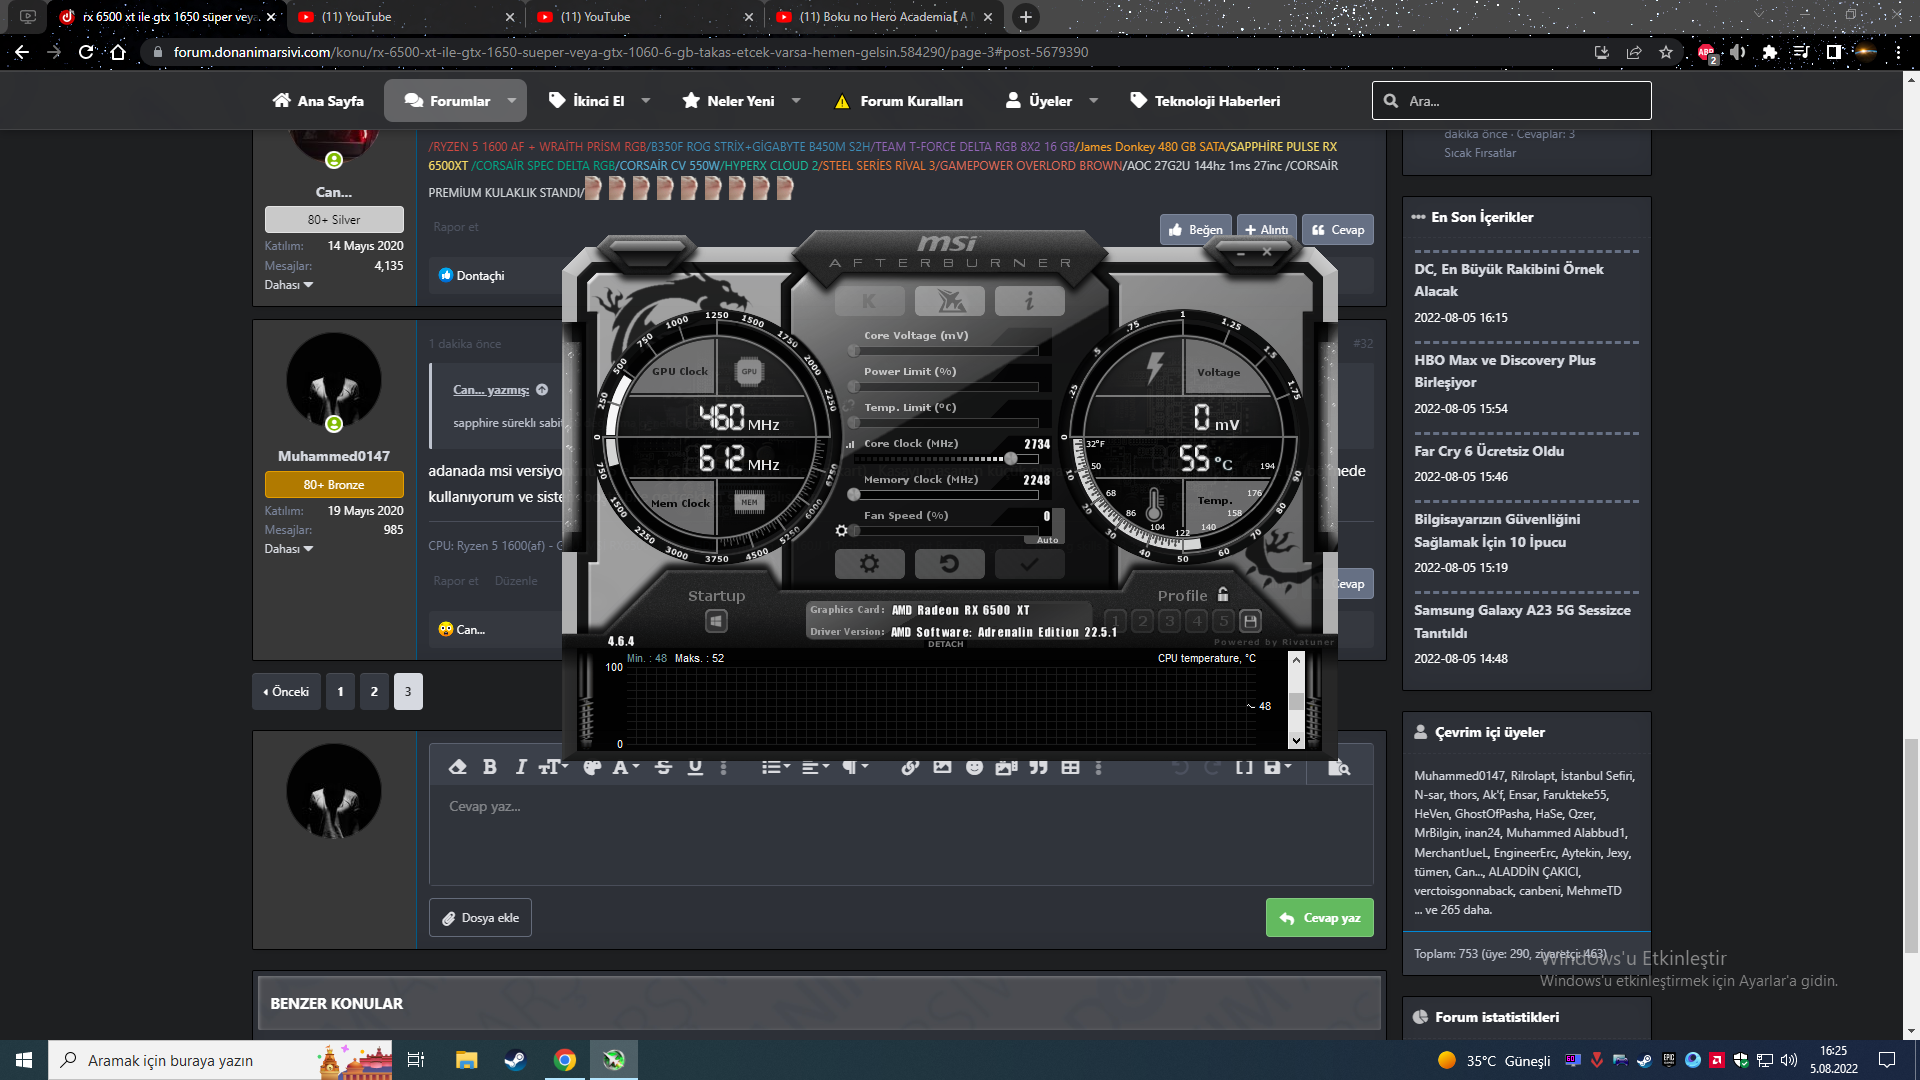Open the OC Scanner jet icon button
Image resolution: width=1920 pixels, height=1080 pixels.
949,301
